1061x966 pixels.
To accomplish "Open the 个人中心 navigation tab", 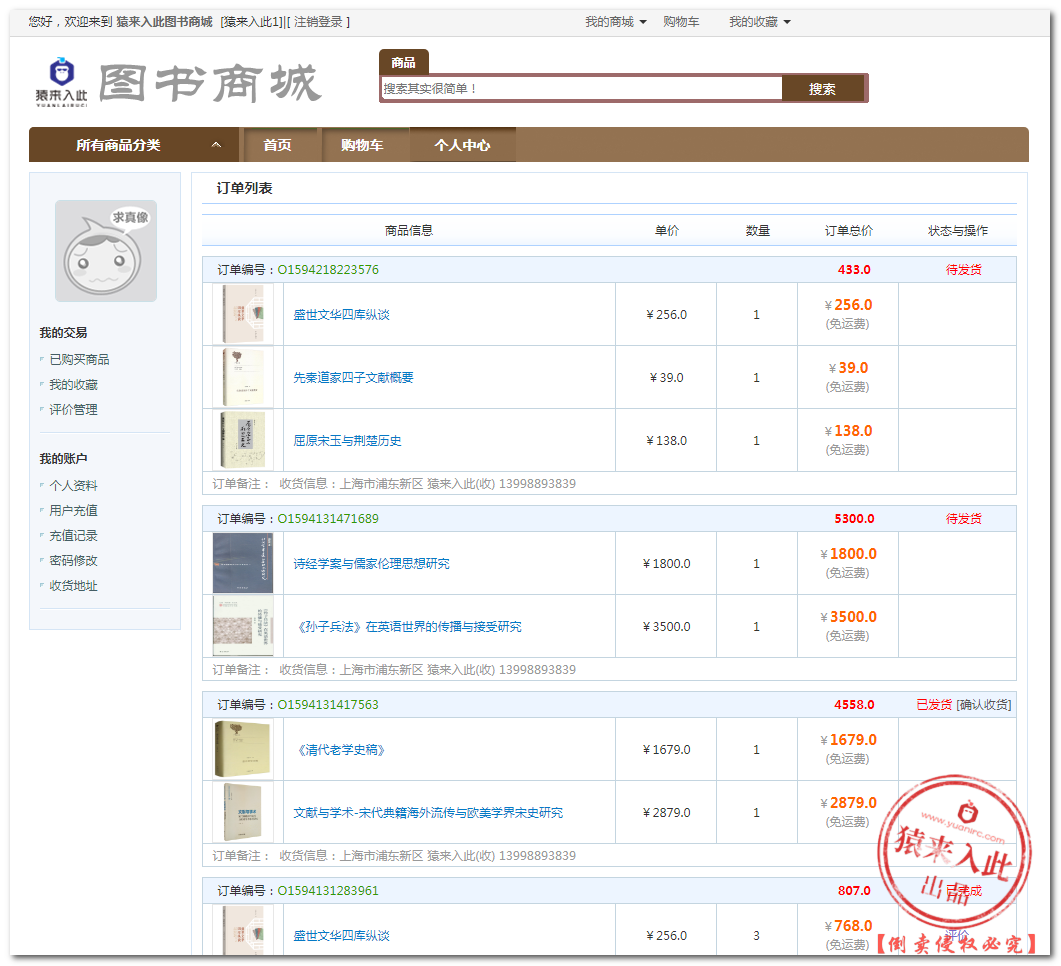I will click(462, 145).
